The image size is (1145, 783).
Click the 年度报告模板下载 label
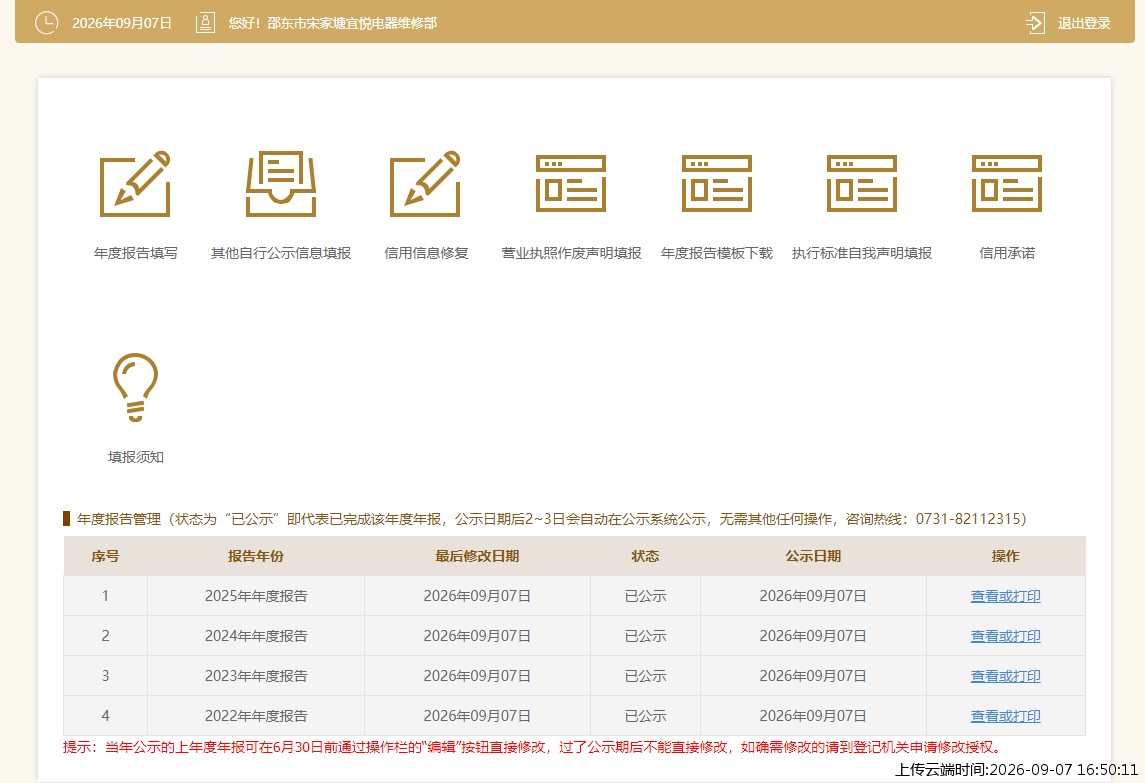pyautogui.click(x=716, y=253)
